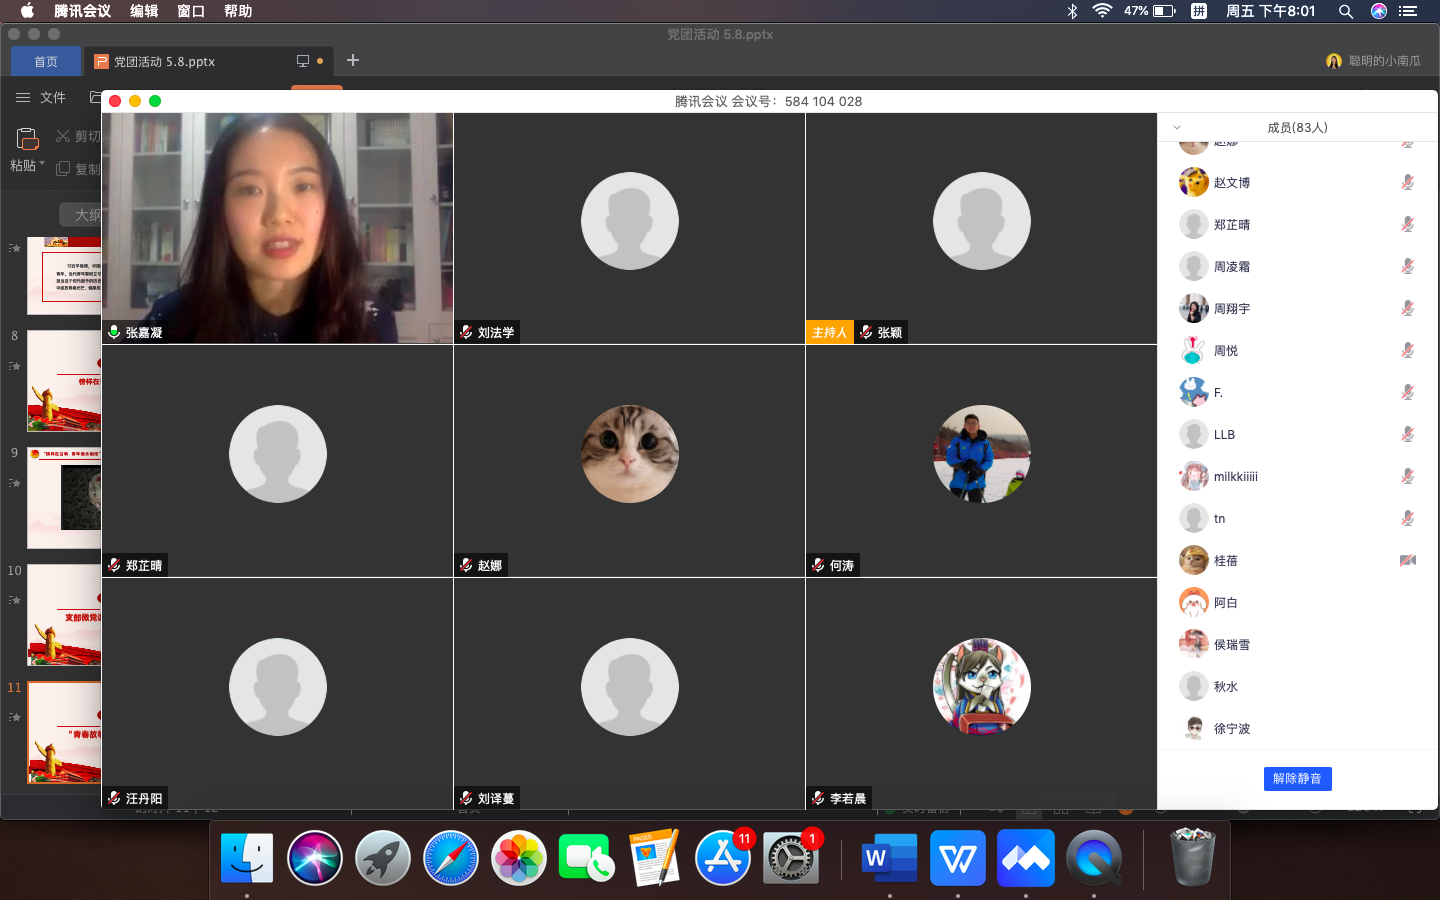Collapse the 成员(83人) members panel chevron
This screenshot has height=900, width=1440.
1177,128
